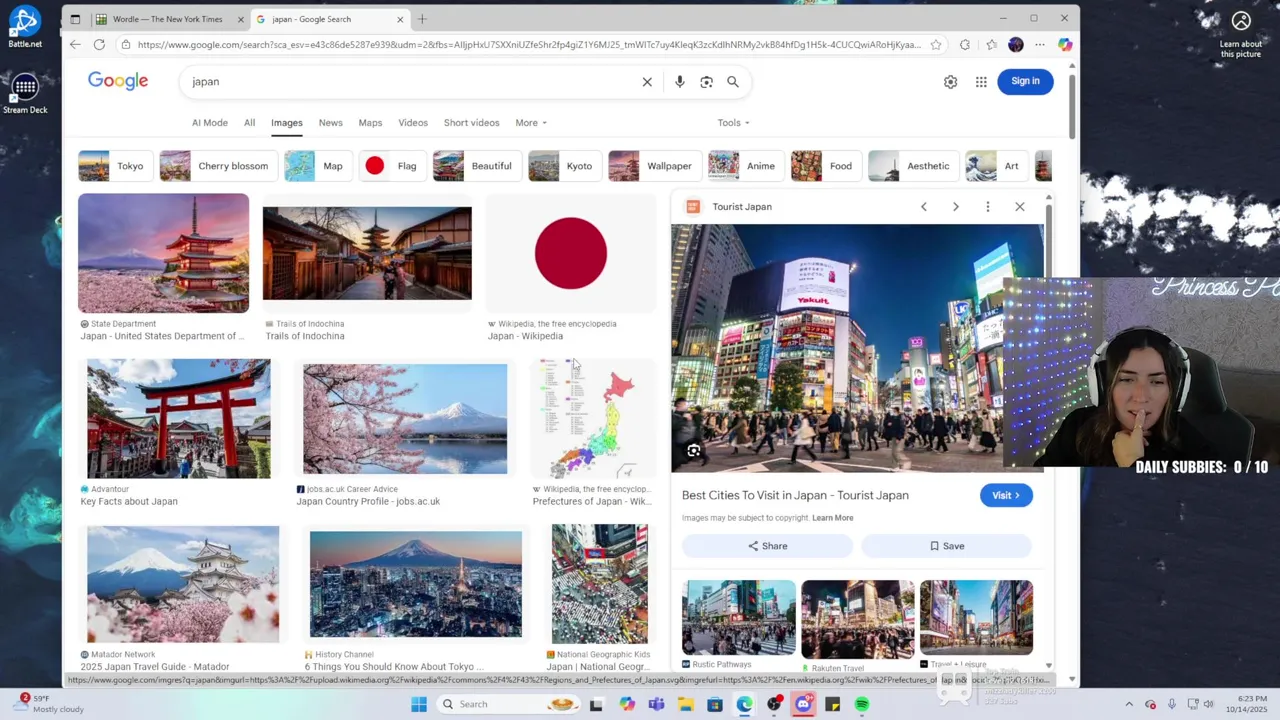Open the browser extensions puzzle icon
Screen dimensions: 1280x720
964,44
